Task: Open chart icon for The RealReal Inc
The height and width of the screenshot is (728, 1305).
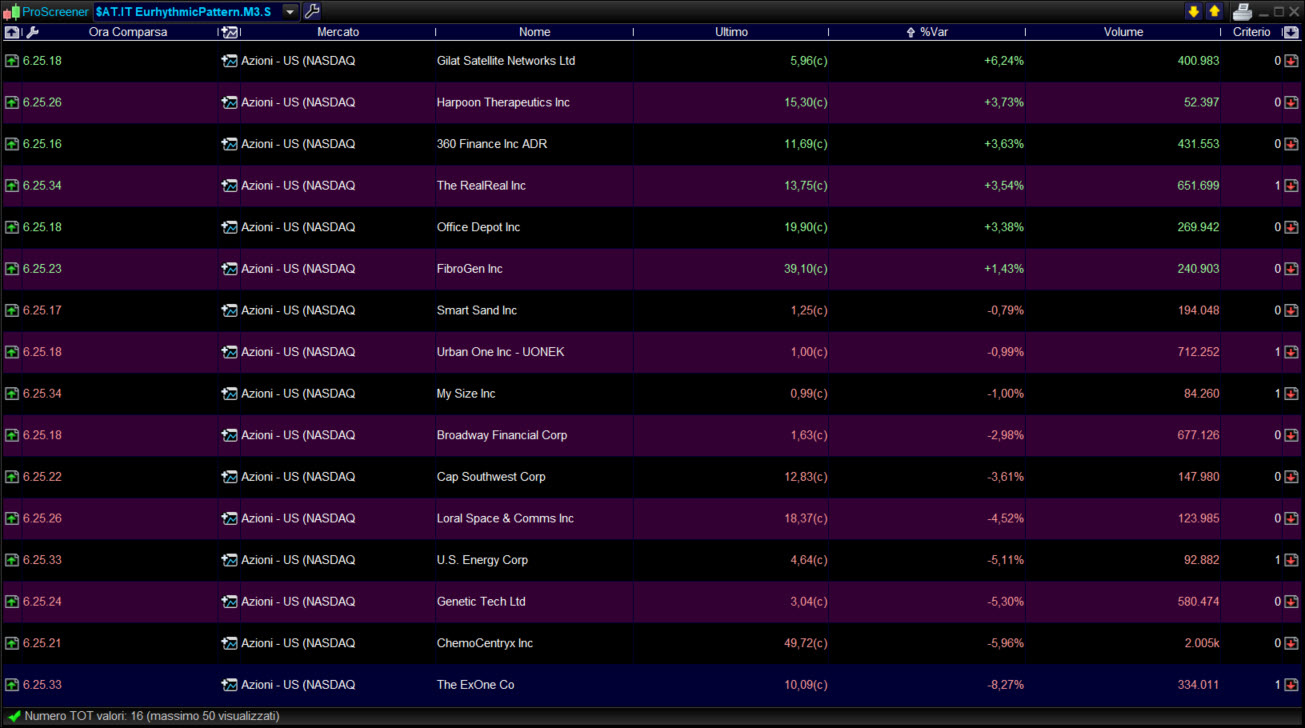Action: tap(230, 186)
